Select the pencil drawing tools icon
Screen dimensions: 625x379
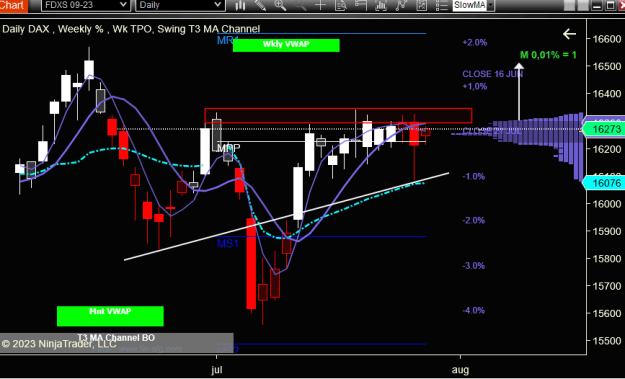click(260, 5)
